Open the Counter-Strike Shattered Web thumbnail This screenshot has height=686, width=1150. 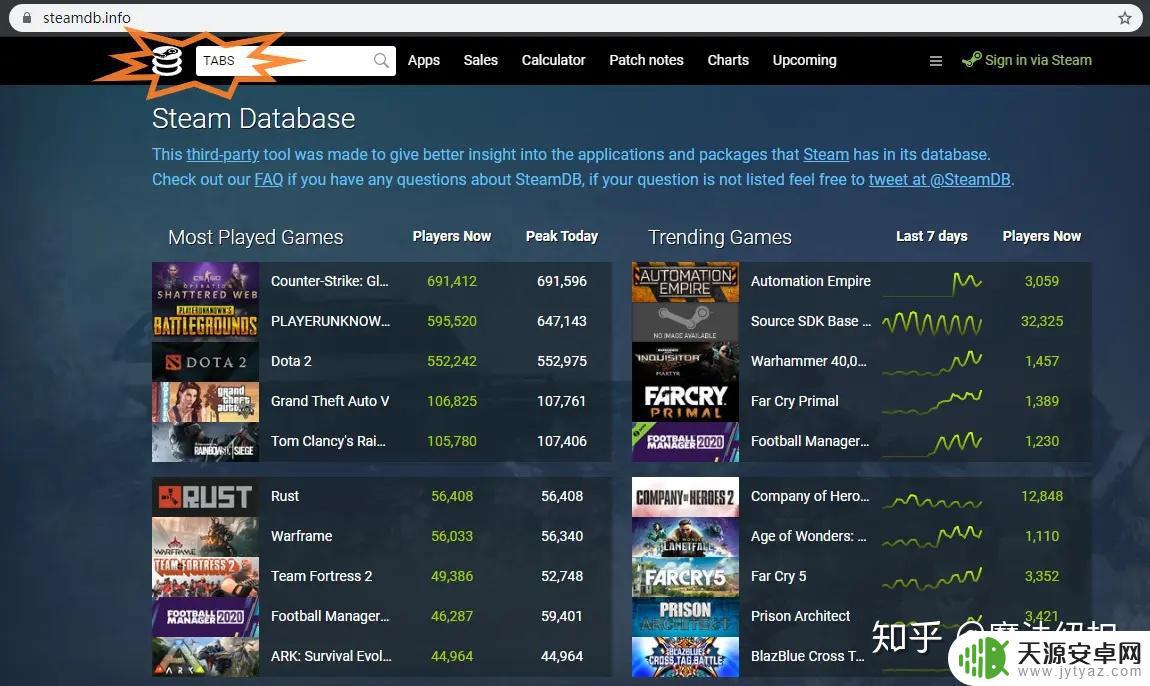(x=205, y=282)
